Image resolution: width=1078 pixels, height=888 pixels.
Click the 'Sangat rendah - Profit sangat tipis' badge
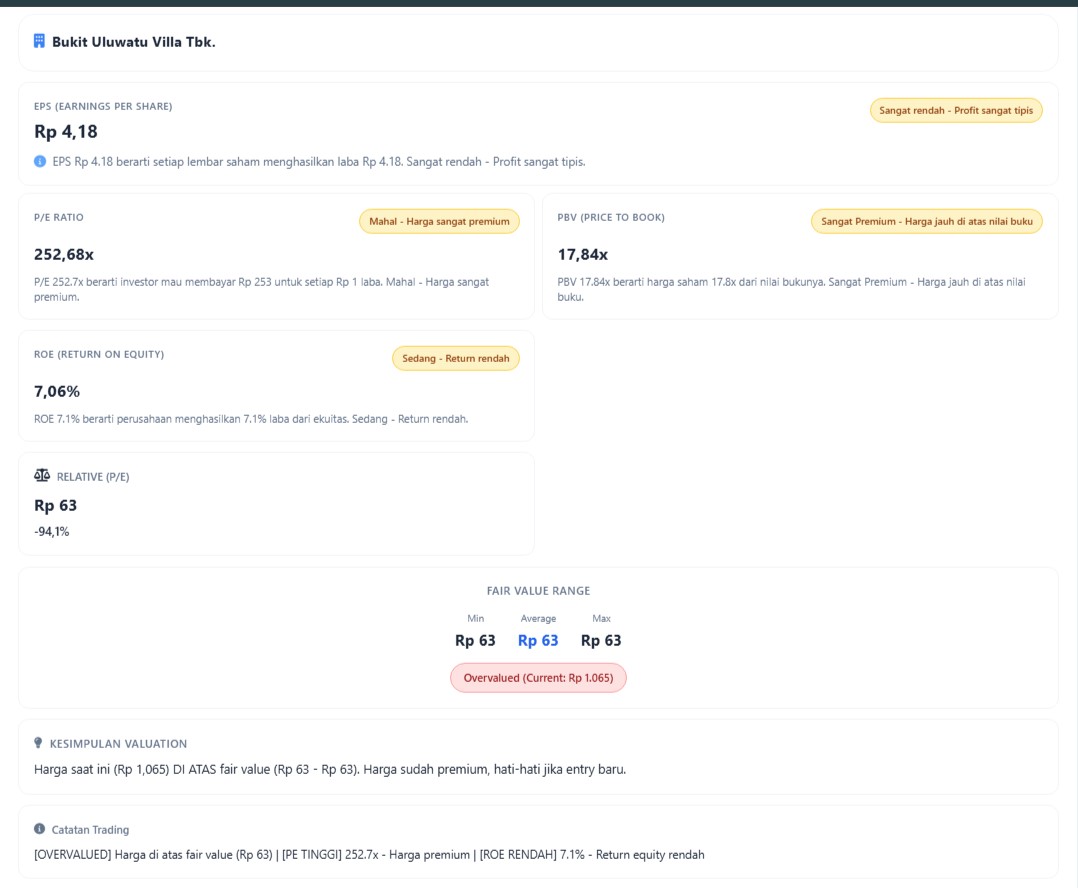tap(955, 110)
